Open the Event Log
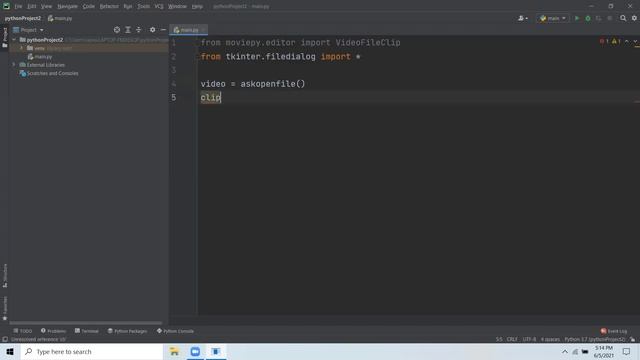 (614, 331)
